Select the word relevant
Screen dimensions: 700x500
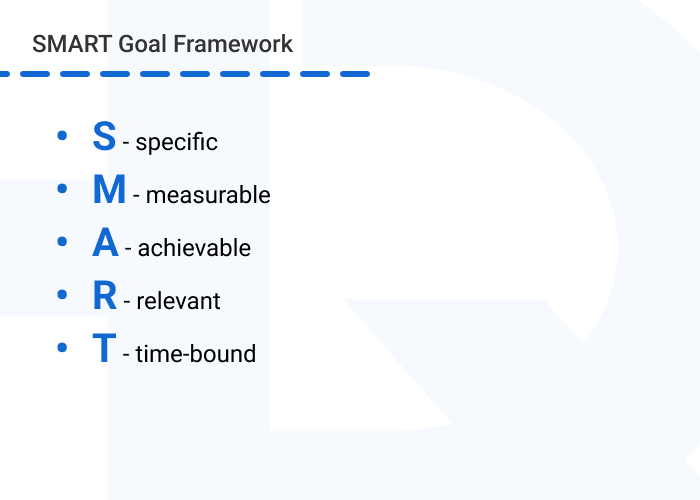tap(177, 301)
